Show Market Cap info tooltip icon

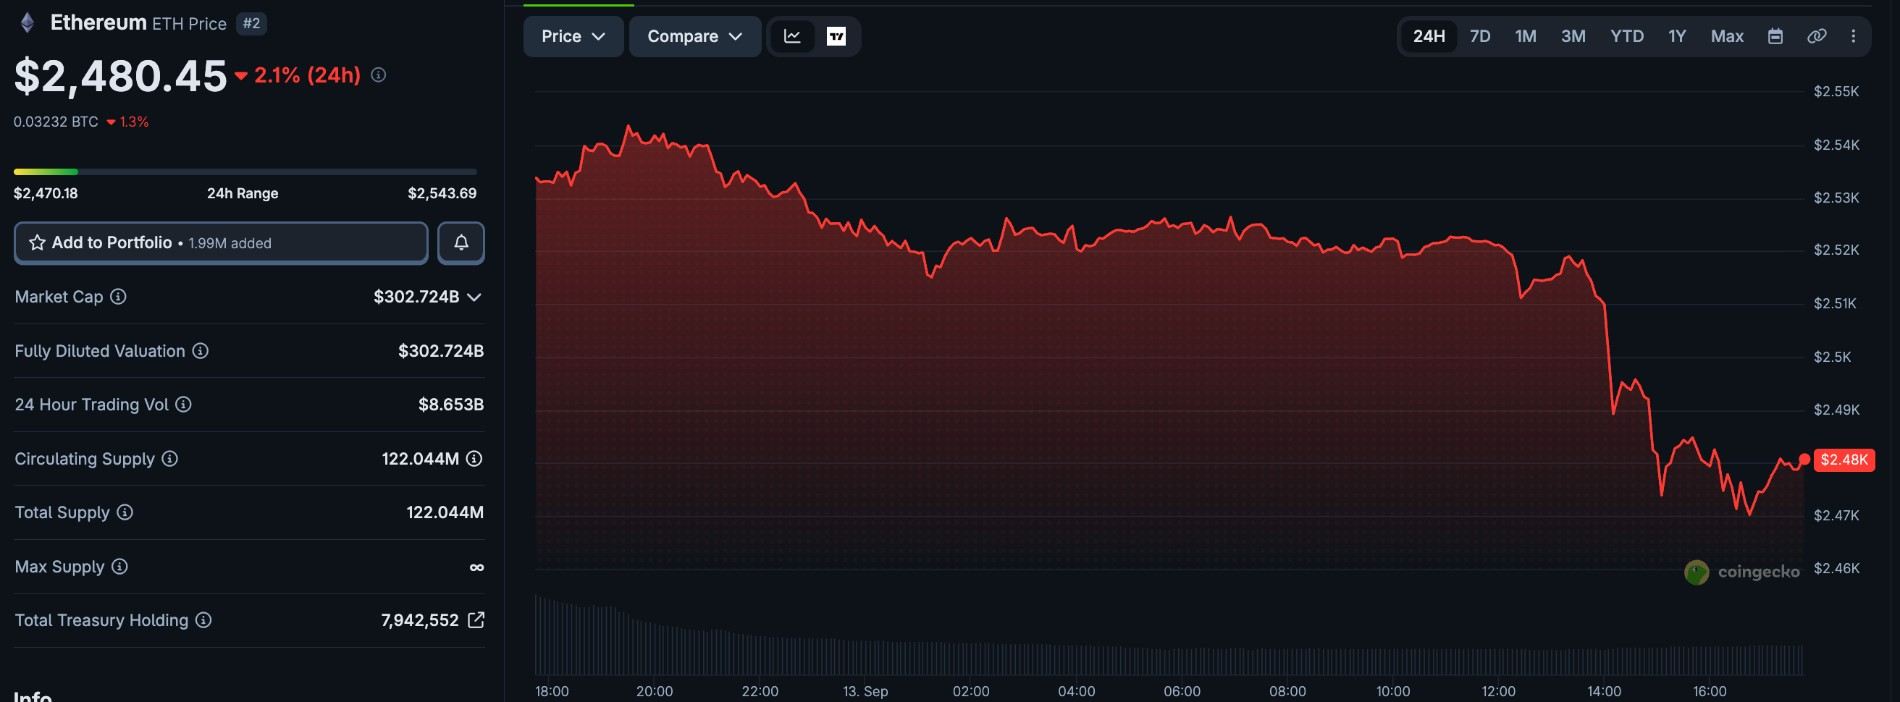point(118,297)
